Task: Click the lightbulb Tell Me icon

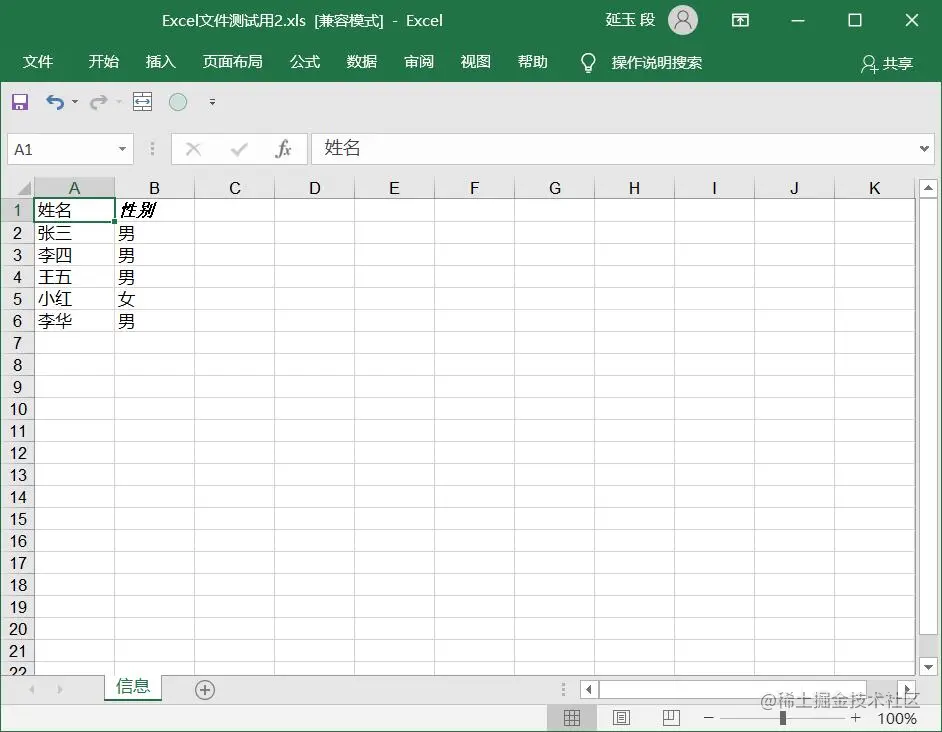Action: pos(588,63)
